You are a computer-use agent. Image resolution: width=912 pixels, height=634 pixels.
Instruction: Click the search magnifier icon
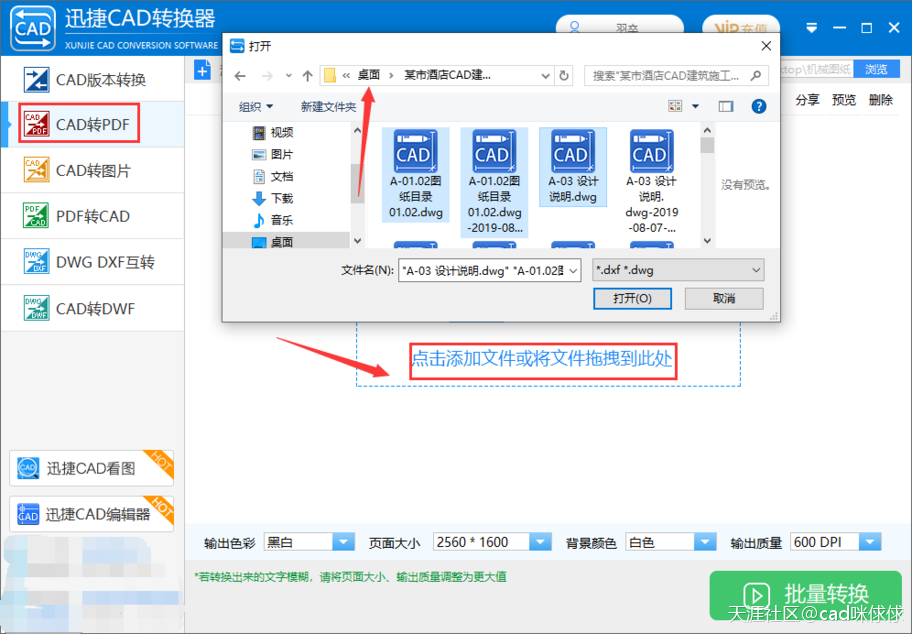coord(756,76)
